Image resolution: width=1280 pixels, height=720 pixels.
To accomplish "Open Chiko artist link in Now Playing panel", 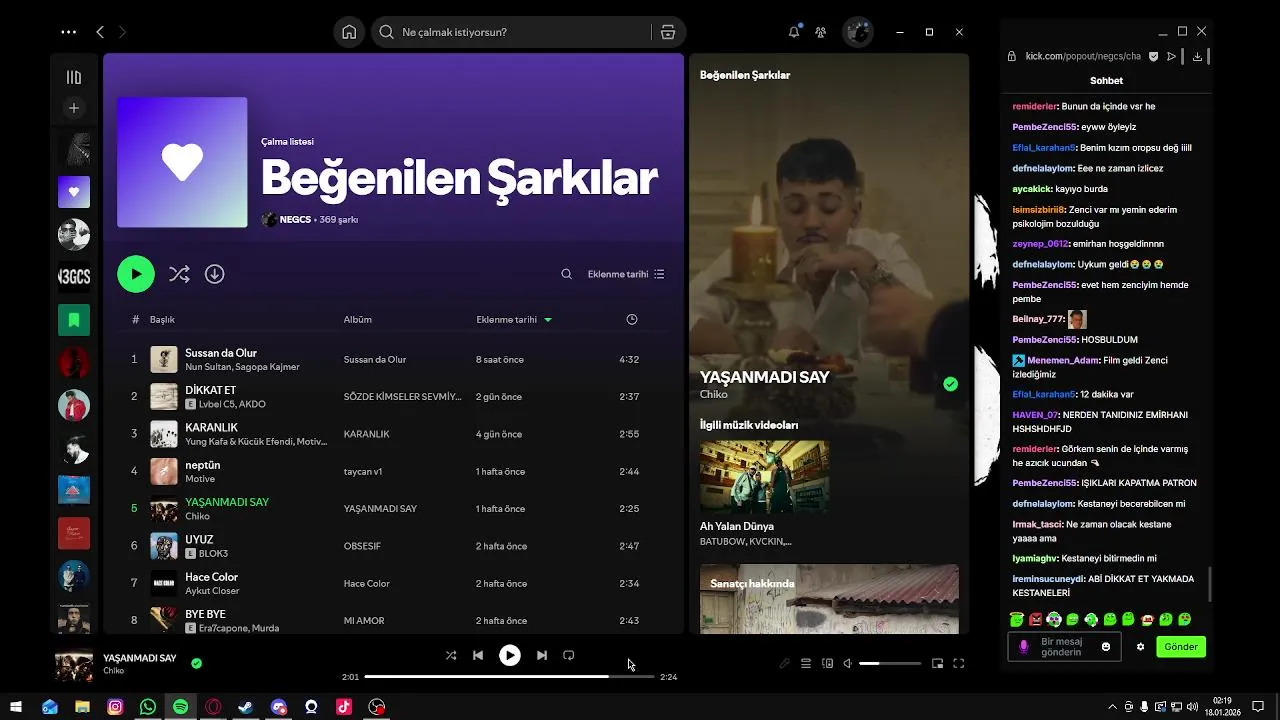I will pos(713,394).
